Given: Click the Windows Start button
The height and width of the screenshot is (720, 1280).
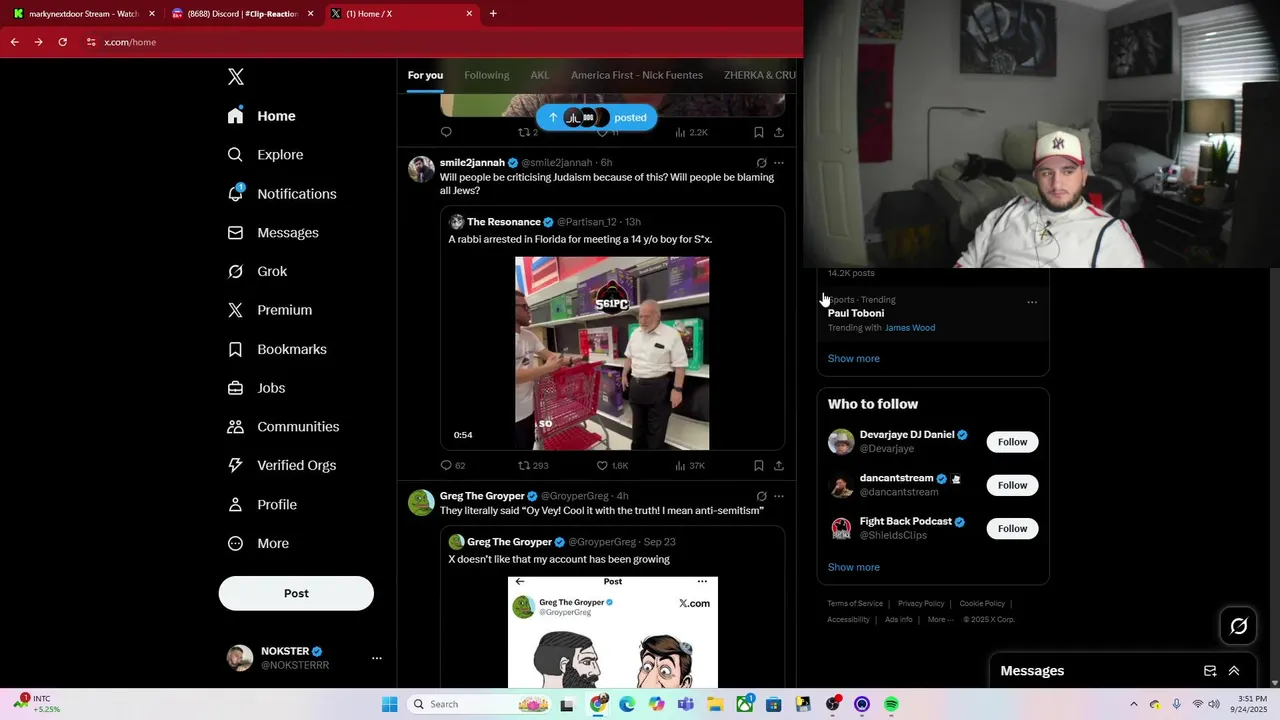Looking at the screenshot, I should [x=389, y=704].
